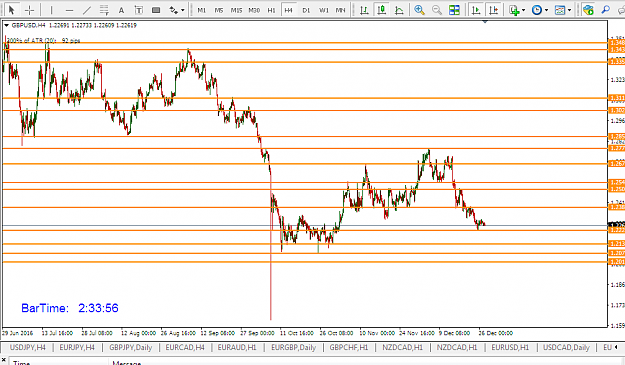Choose the trendline drawing tool
Image resolution: width=625 pixels, height=365 pixels.
point(86,10)
